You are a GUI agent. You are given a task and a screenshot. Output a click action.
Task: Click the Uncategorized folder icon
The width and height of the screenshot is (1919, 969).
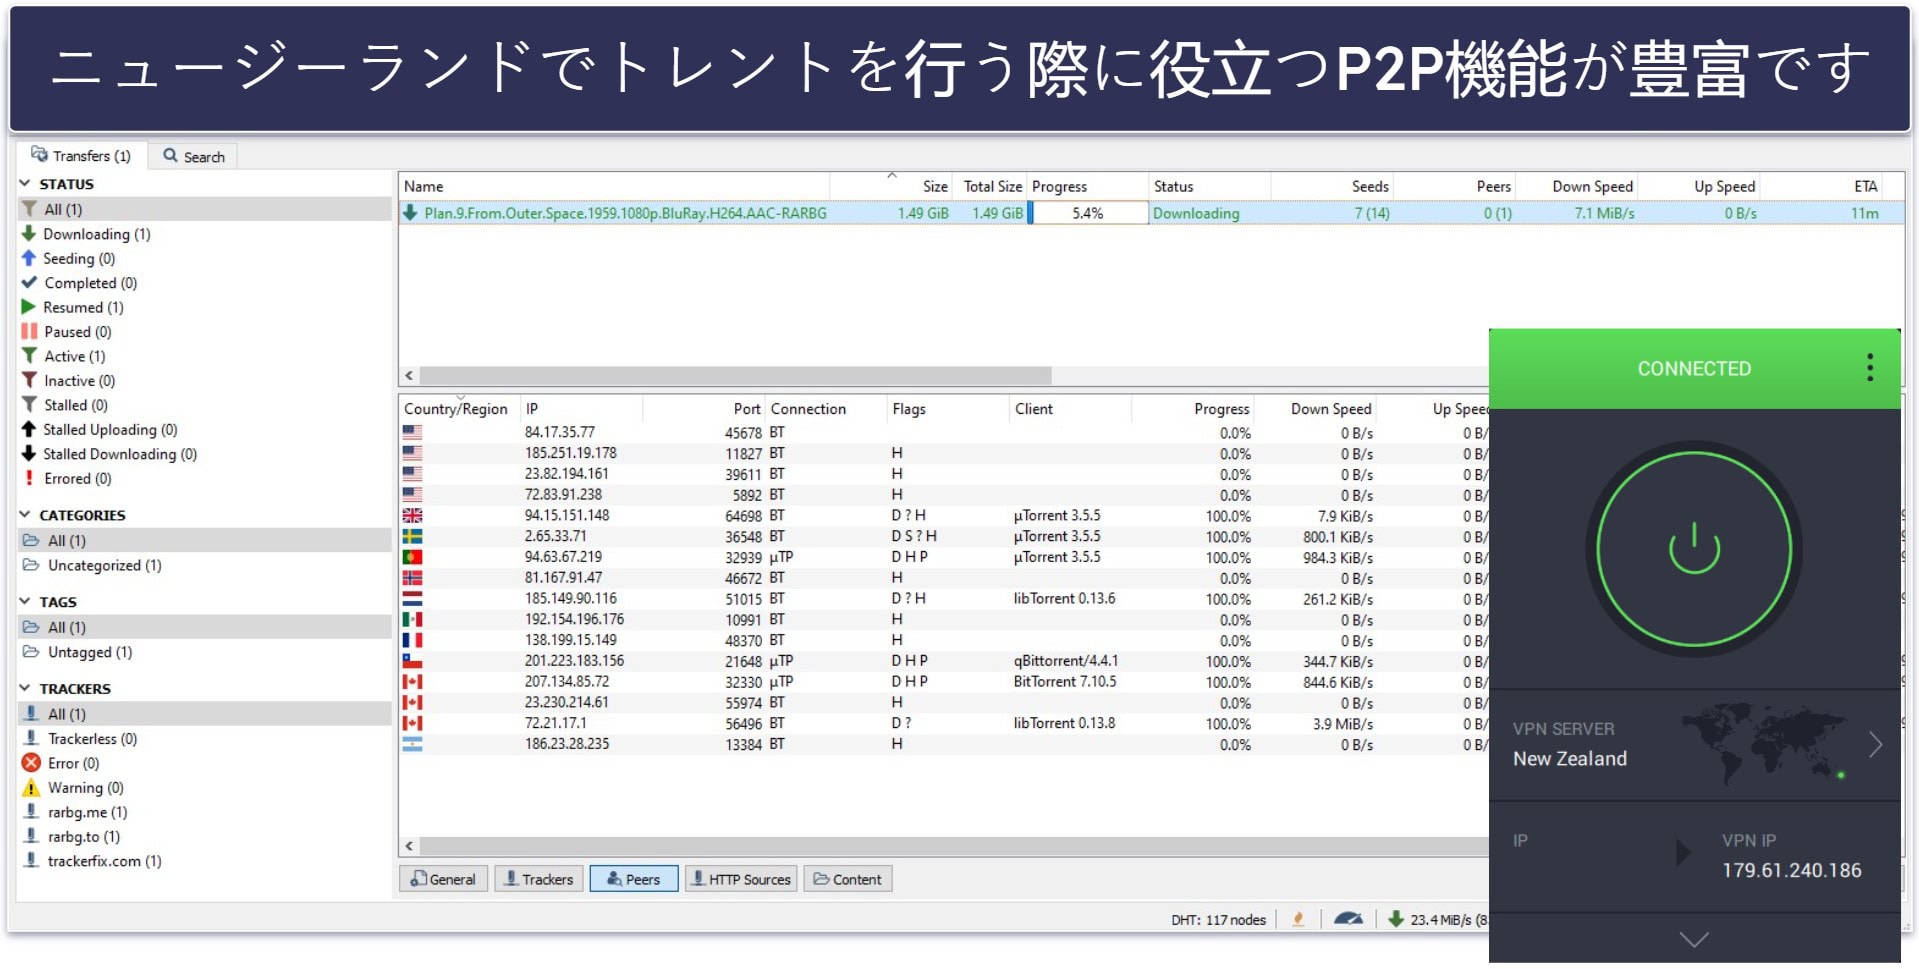tap(31, 565)
